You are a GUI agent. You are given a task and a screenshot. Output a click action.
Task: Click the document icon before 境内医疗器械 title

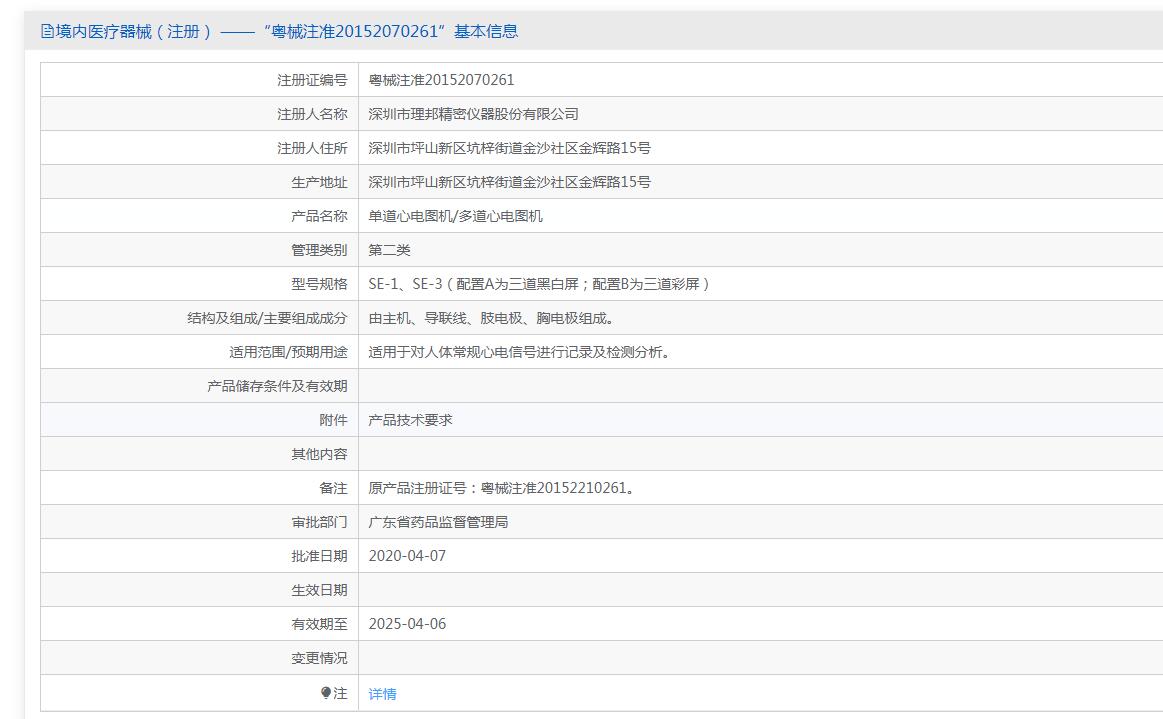[47, 31]
